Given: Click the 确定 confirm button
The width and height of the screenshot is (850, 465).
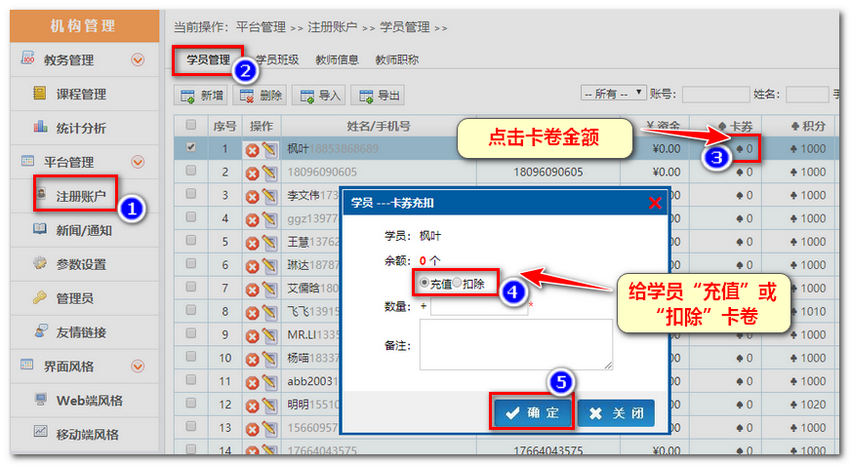Looking at the screenshot, I should click(531, 413).
